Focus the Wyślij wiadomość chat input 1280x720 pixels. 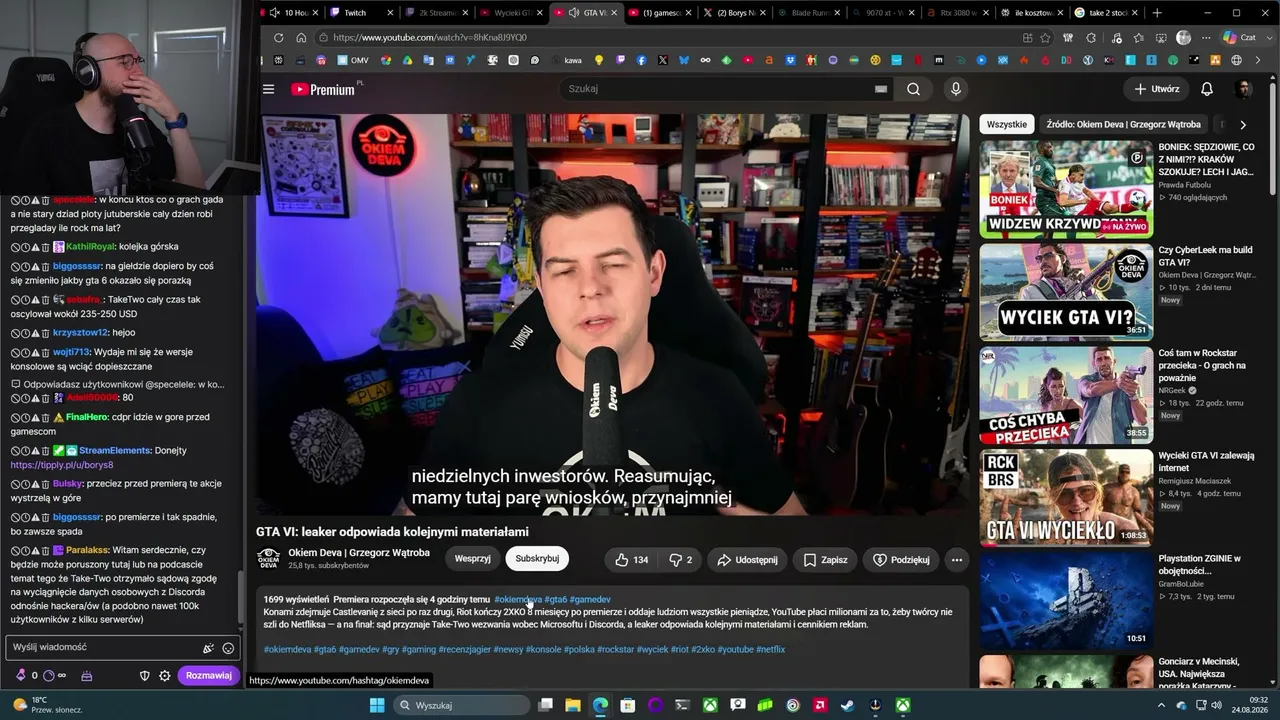[x=122, y=647]
